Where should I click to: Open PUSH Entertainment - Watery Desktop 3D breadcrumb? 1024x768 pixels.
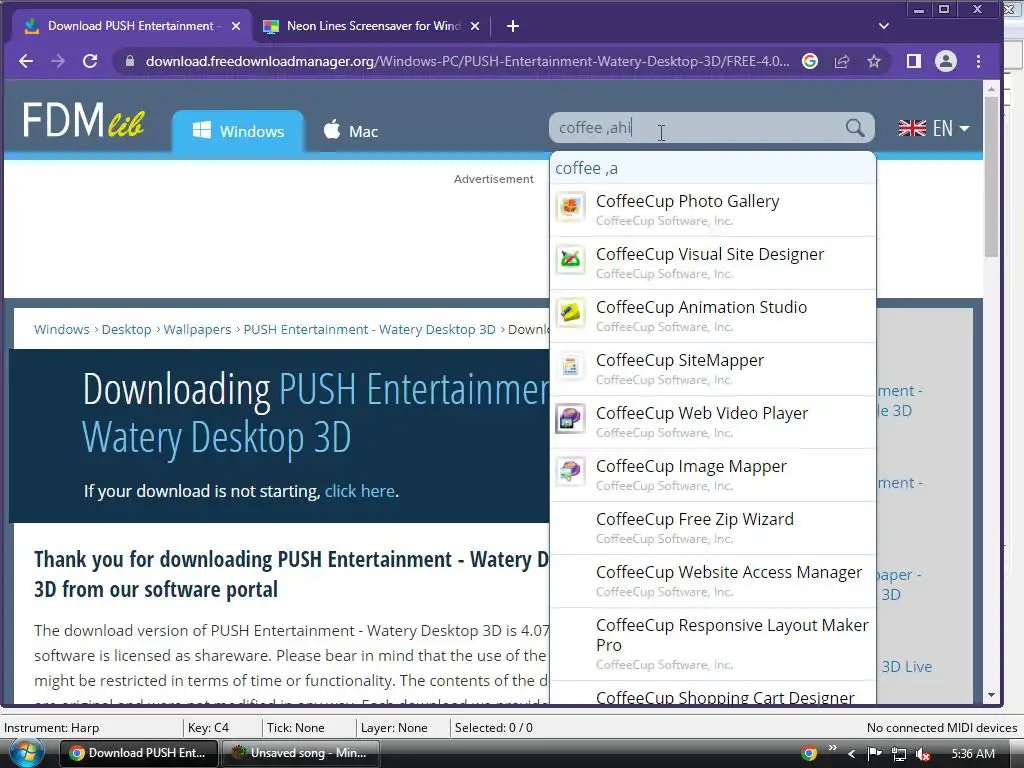tap(370, 329)
